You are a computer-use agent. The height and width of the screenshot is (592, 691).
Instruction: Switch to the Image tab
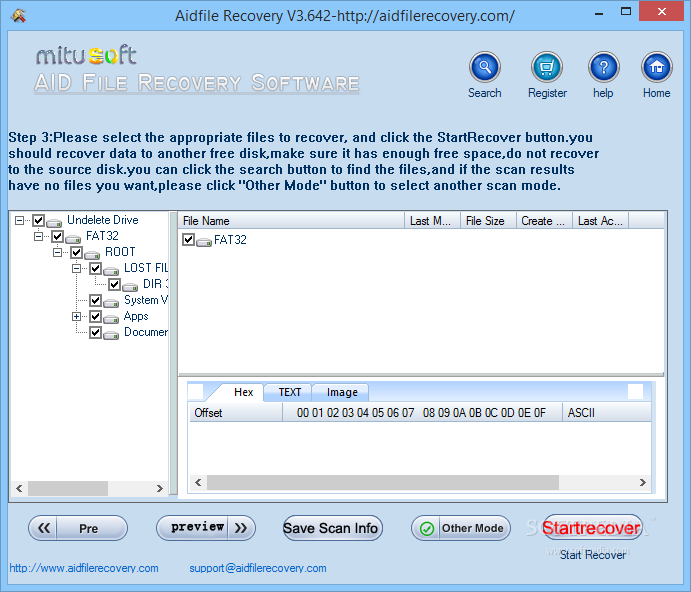[342, 392]
